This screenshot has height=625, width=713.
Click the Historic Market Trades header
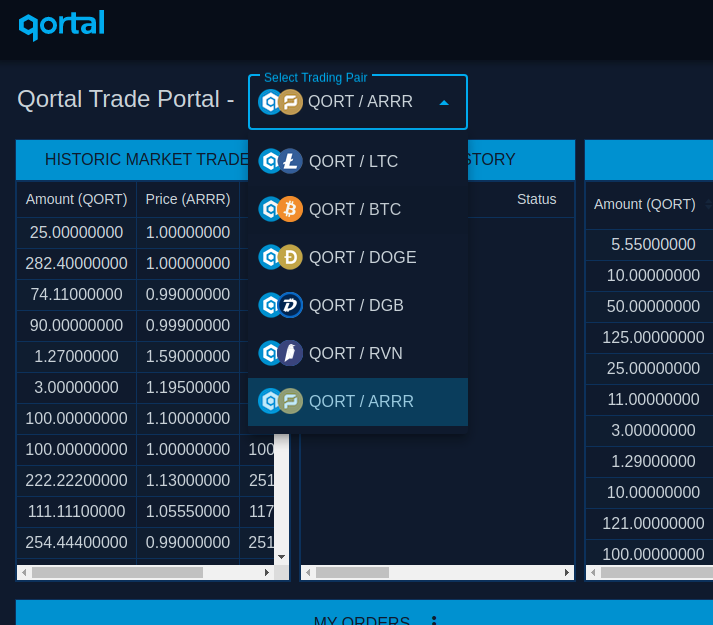(x=146, y=160)
